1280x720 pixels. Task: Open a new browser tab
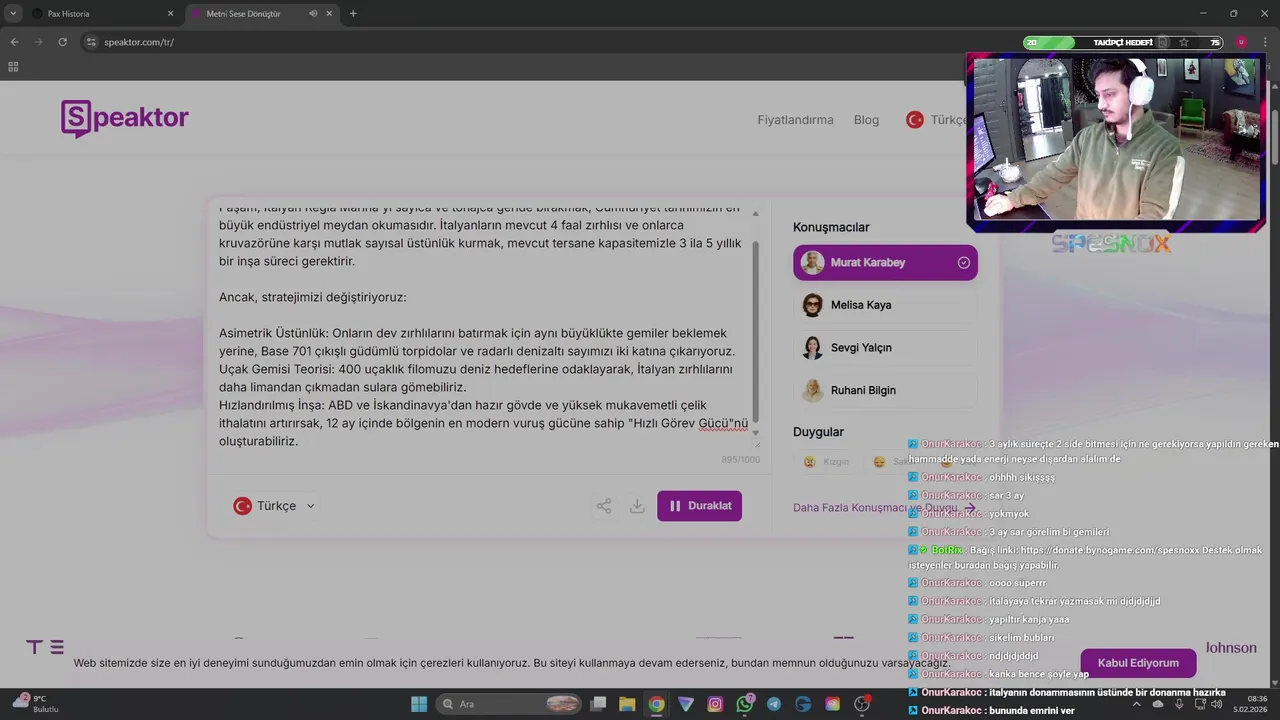[353, 14]
